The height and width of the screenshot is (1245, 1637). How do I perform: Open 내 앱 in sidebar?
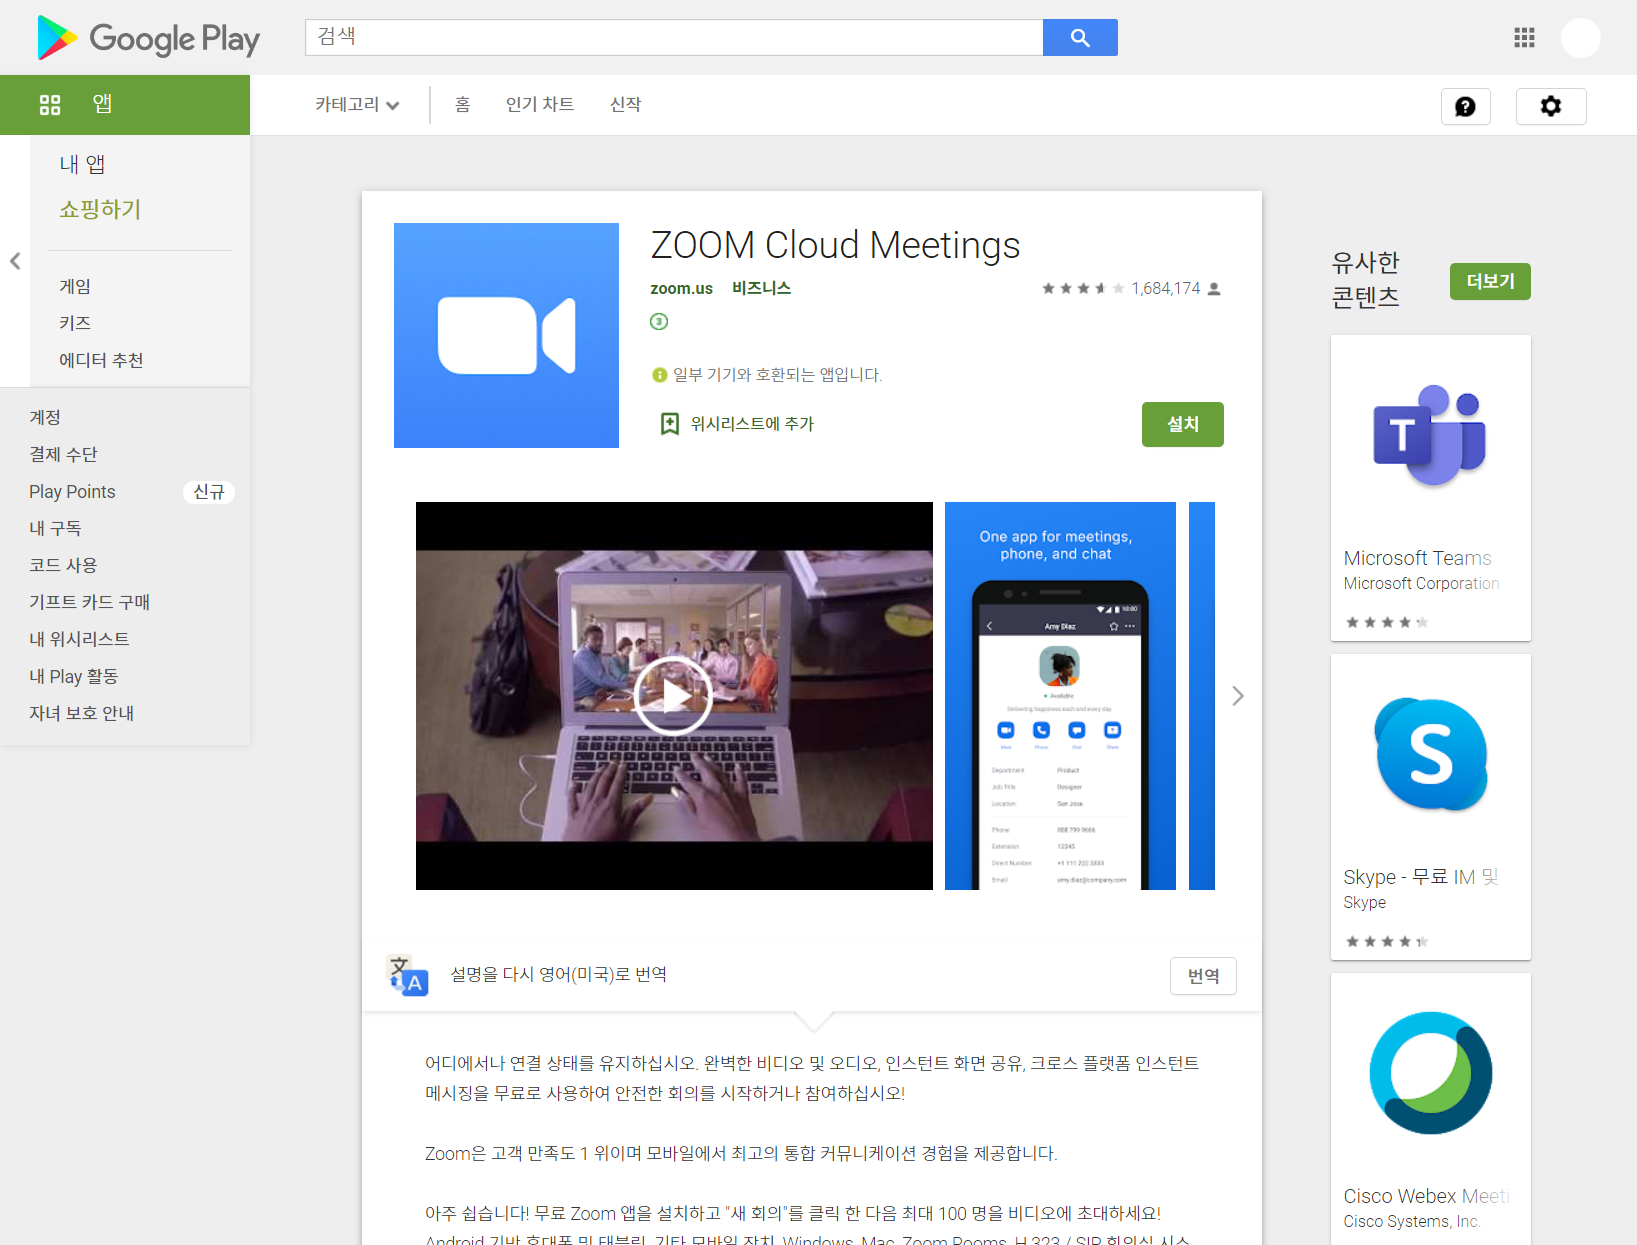[82, 164]
